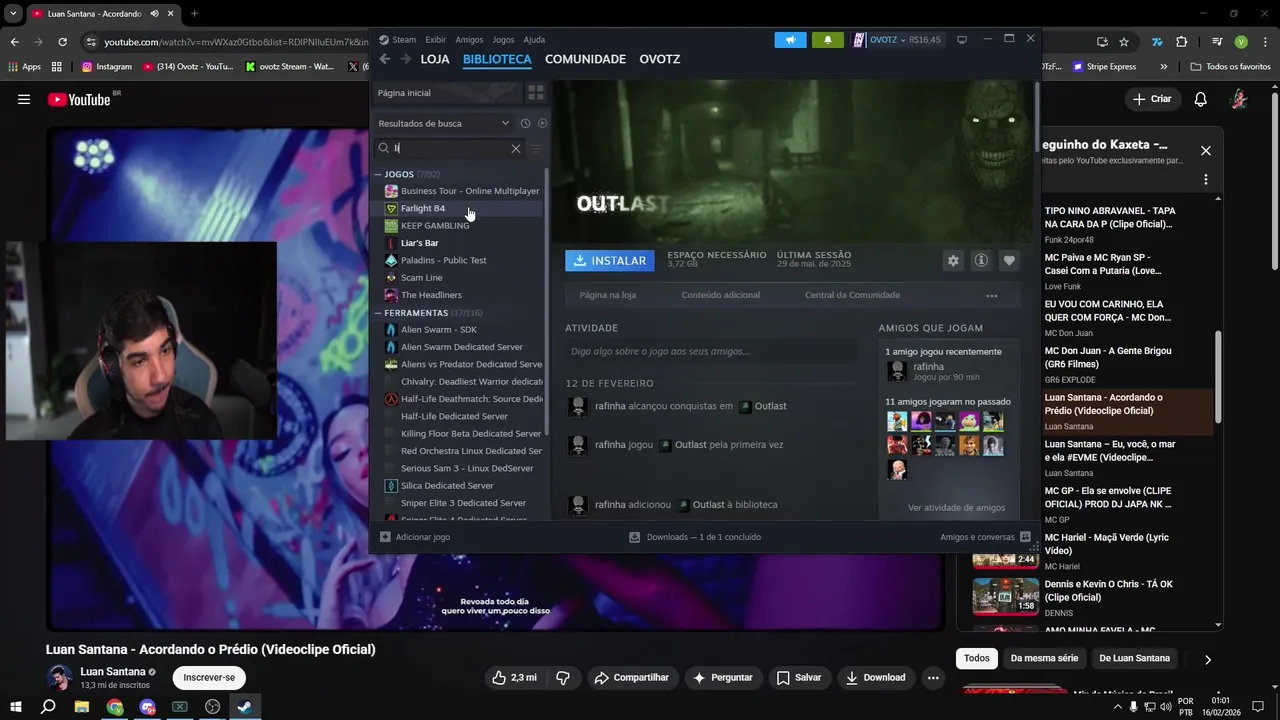This screenshot has width=1280, height=720.
Task: Open Steam from Windows taskbar
Action: point(245,707)
